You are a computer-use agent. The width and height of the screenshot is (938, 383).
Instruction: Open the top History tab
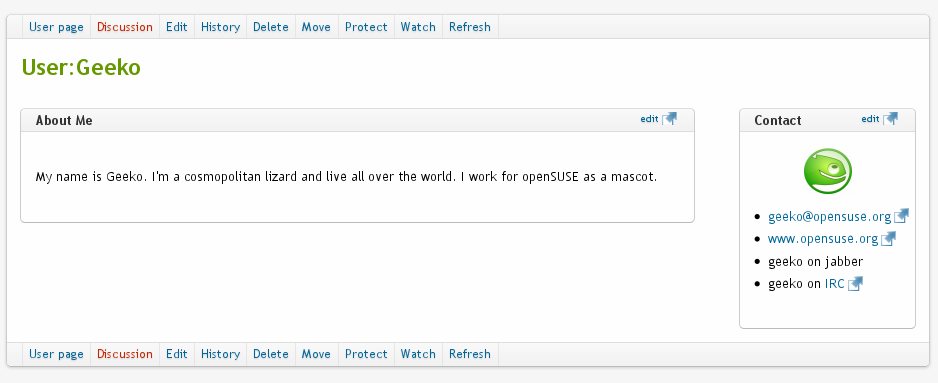click(220, 27)
